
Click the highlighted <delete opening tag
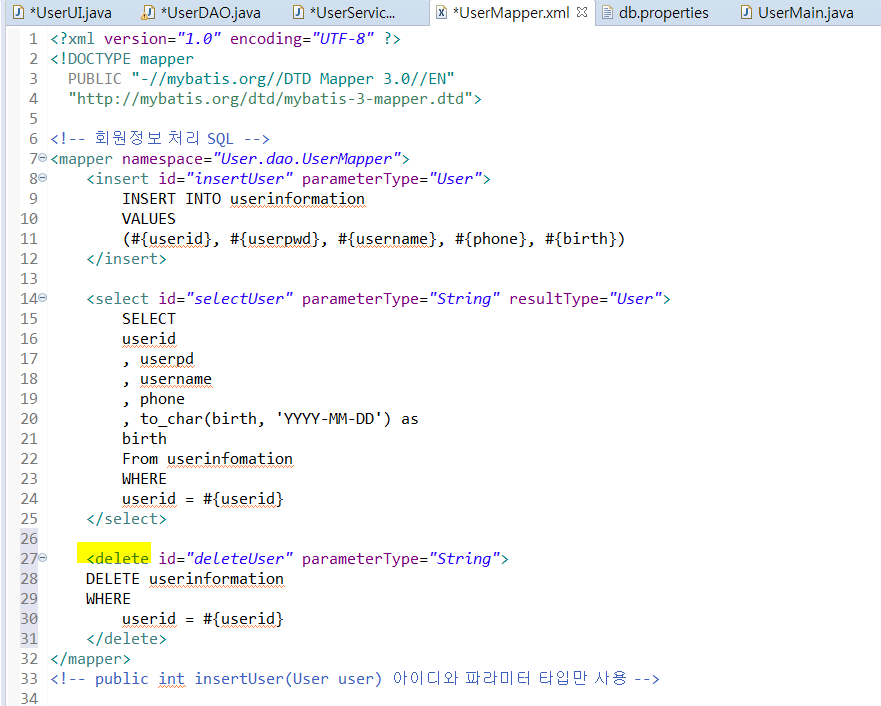pyautogui.click(x=117, y=558)
